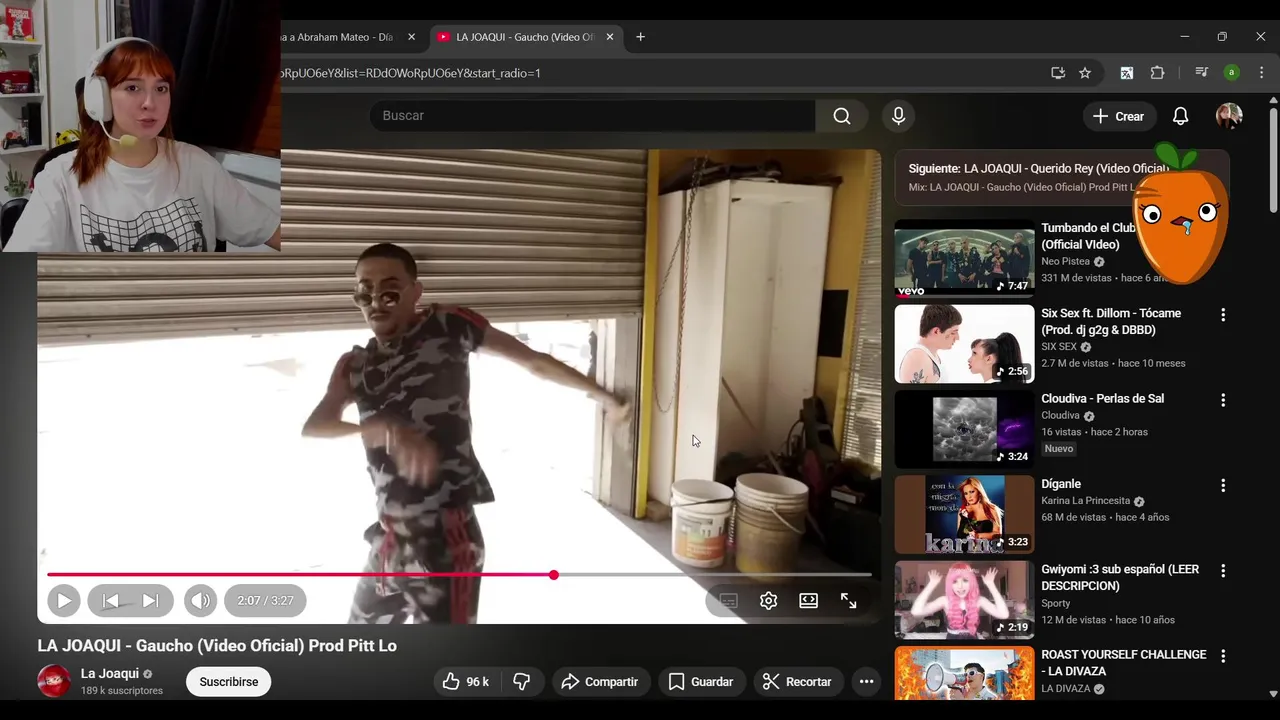Click the progress bar scrubber handle
This screenshot has width=1280, height=720.
pyautogui.click(x=553, y=575)
